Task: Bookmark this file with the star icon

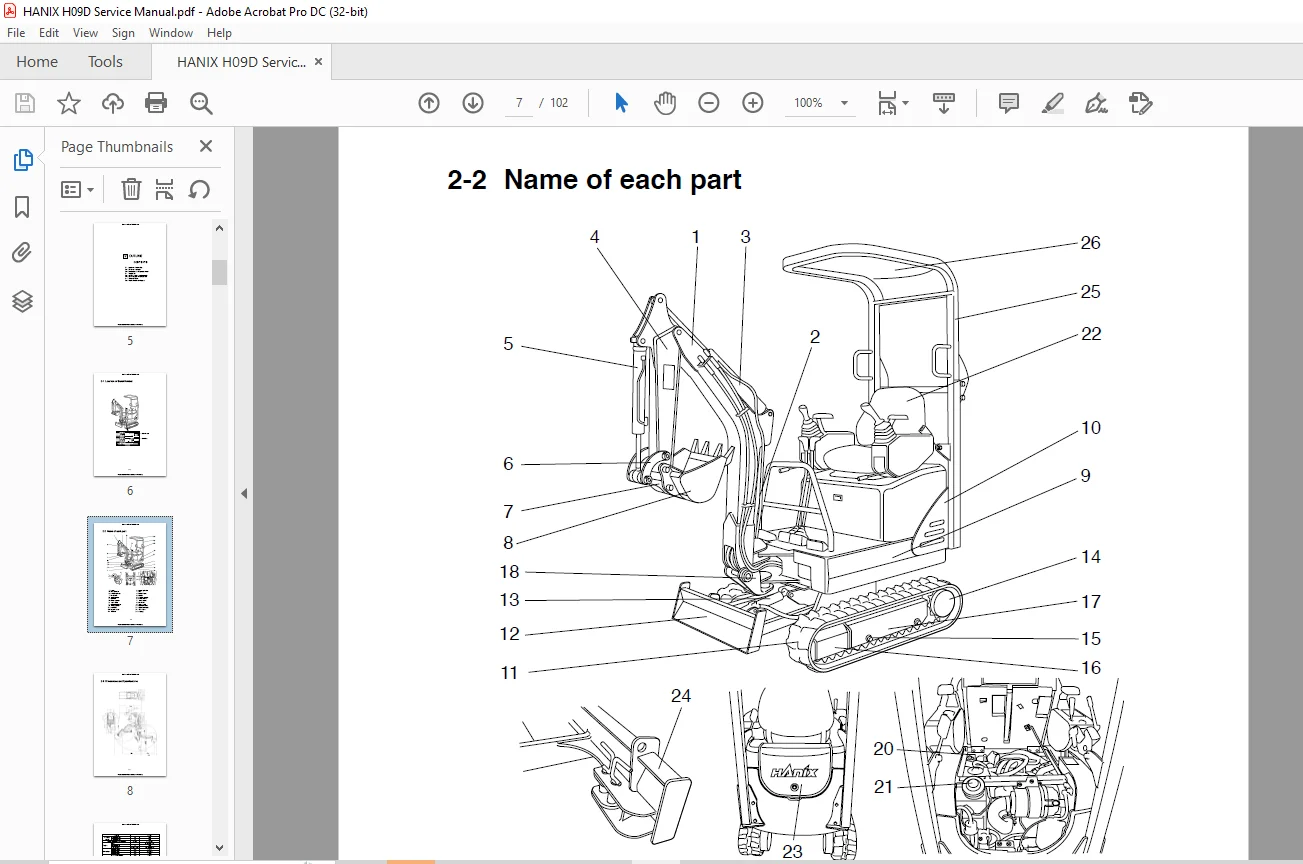Action: pyautogui.click(x=69, y=103)
